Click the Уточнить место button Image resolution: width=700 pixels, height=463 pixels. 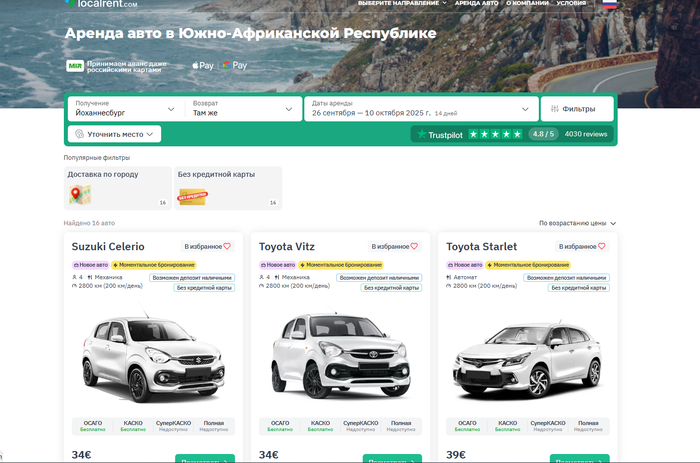115,133
